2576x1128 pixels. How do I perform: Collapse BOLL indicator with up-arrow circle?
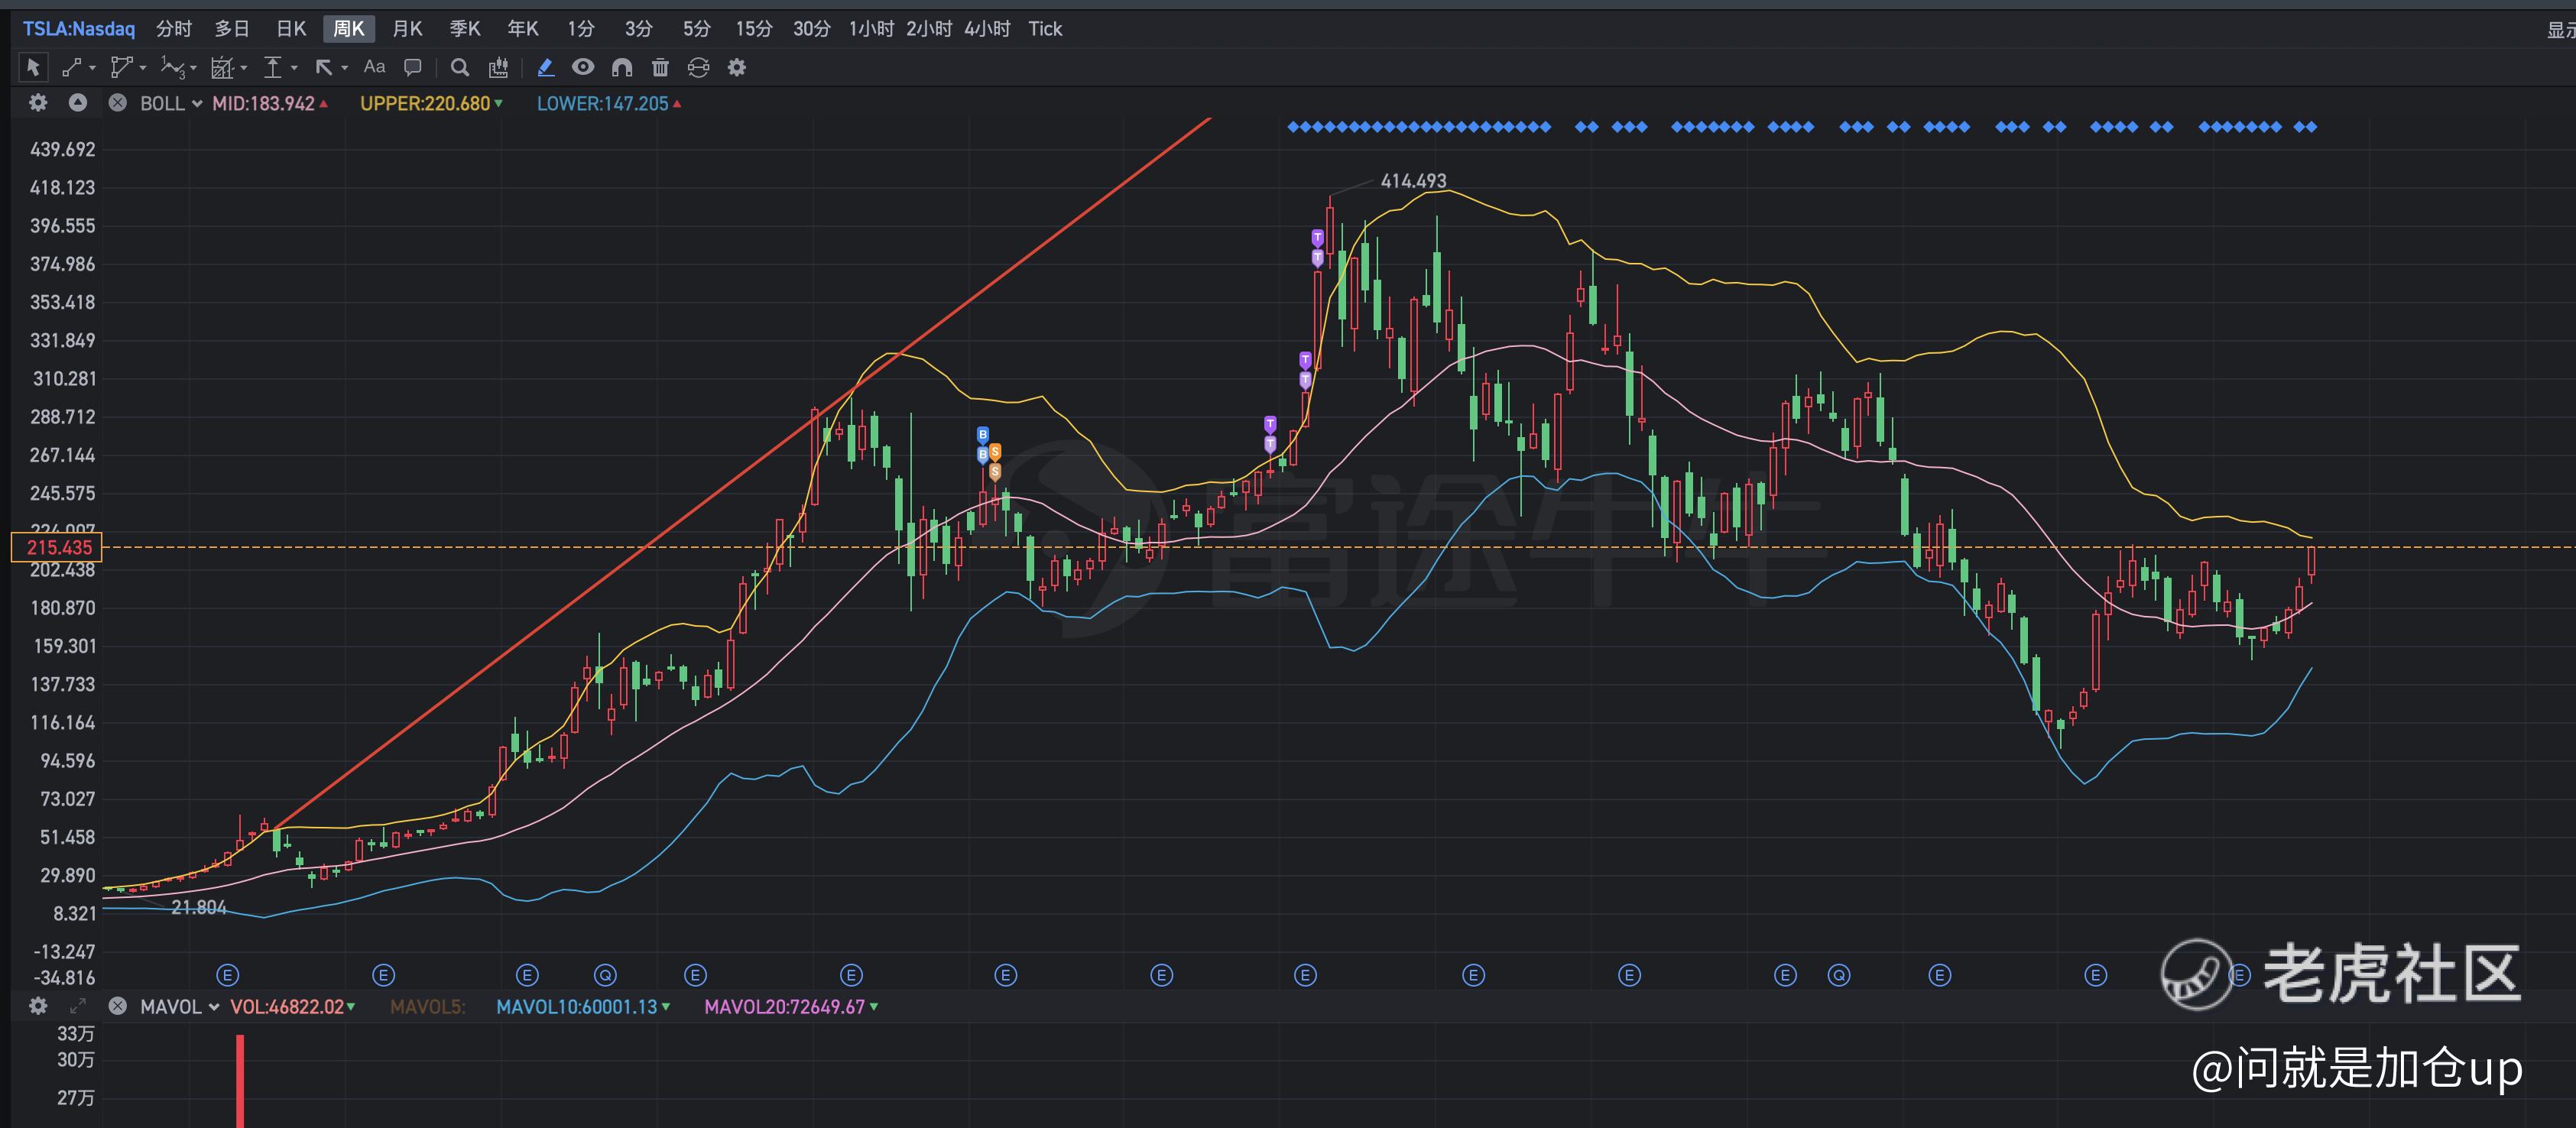pos(77,103)
